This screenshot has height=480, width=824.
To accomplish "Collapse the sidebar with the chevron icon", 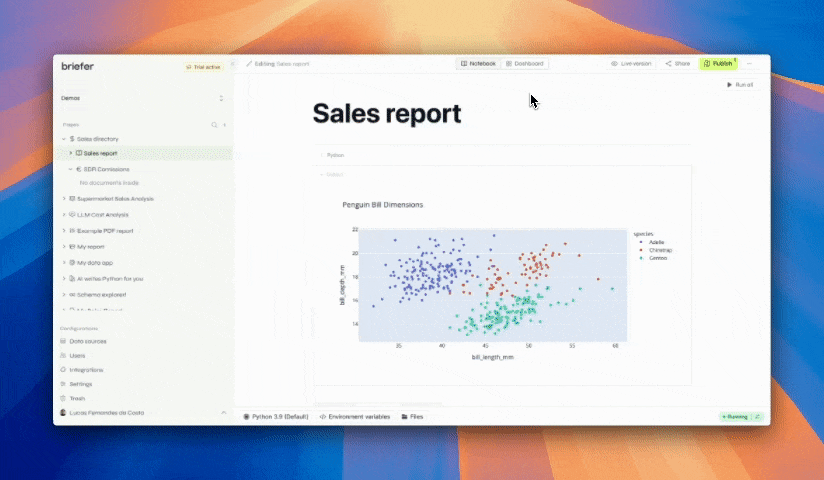I will point(233,64).
